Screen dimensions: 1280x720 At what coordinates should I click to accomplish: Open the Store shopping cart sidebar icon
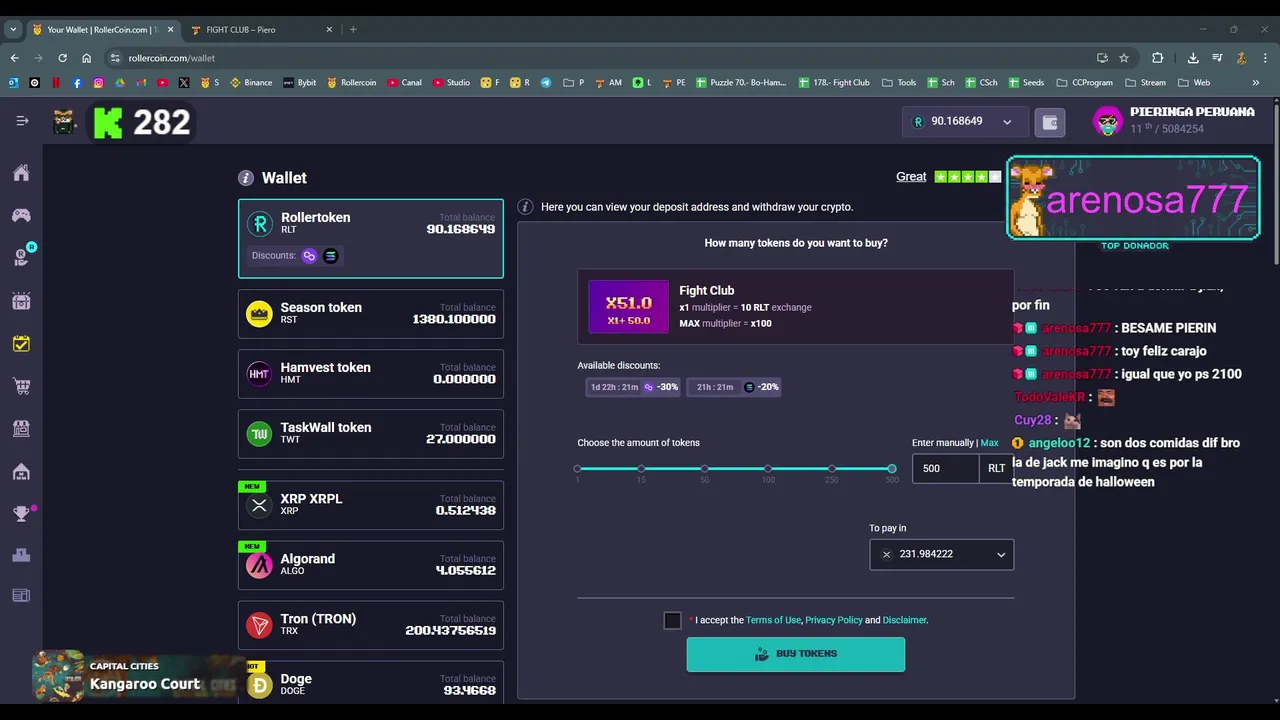21,386
